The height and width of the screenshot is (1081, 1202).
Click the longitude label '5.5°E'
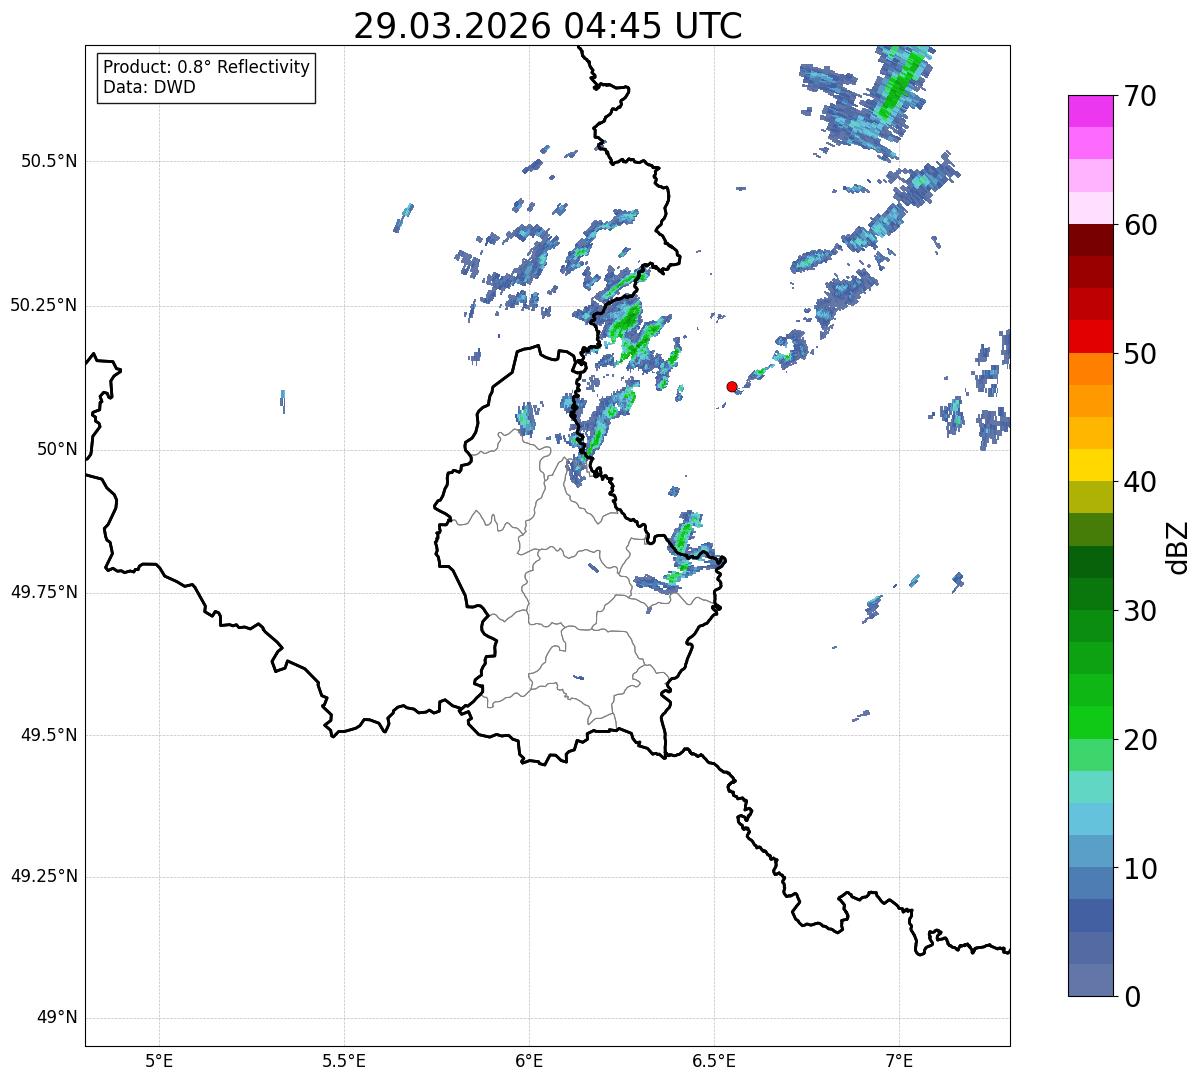pyautogui.click(x=344, y=1061)
